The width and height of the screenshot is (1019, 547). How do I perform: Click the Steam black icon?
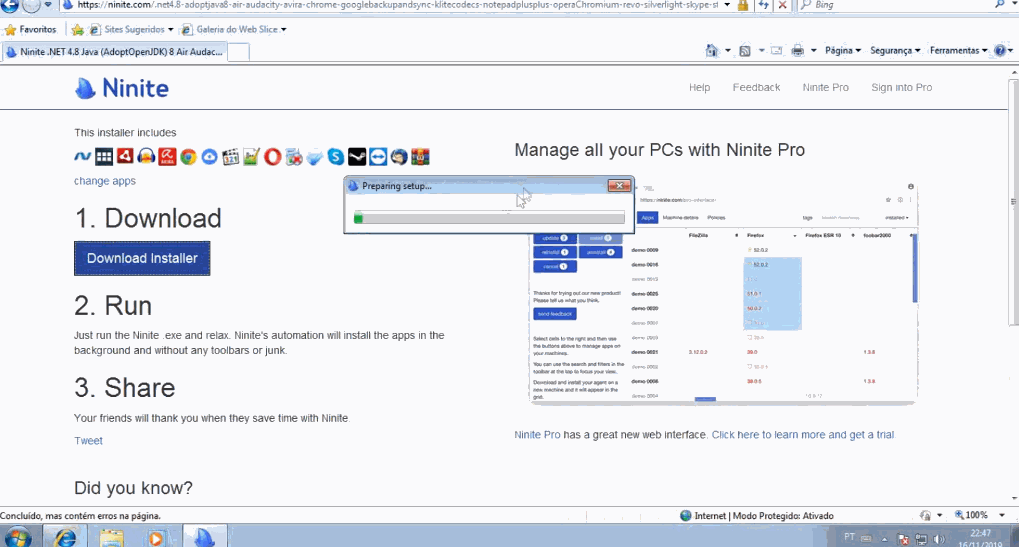(x=357, y=157)
